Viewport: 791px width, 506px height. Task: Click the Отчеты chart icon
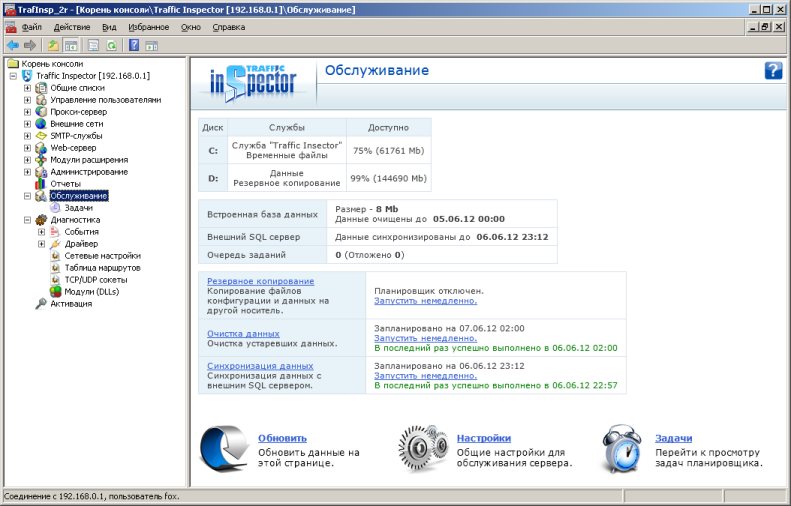[x=40, y=184]
